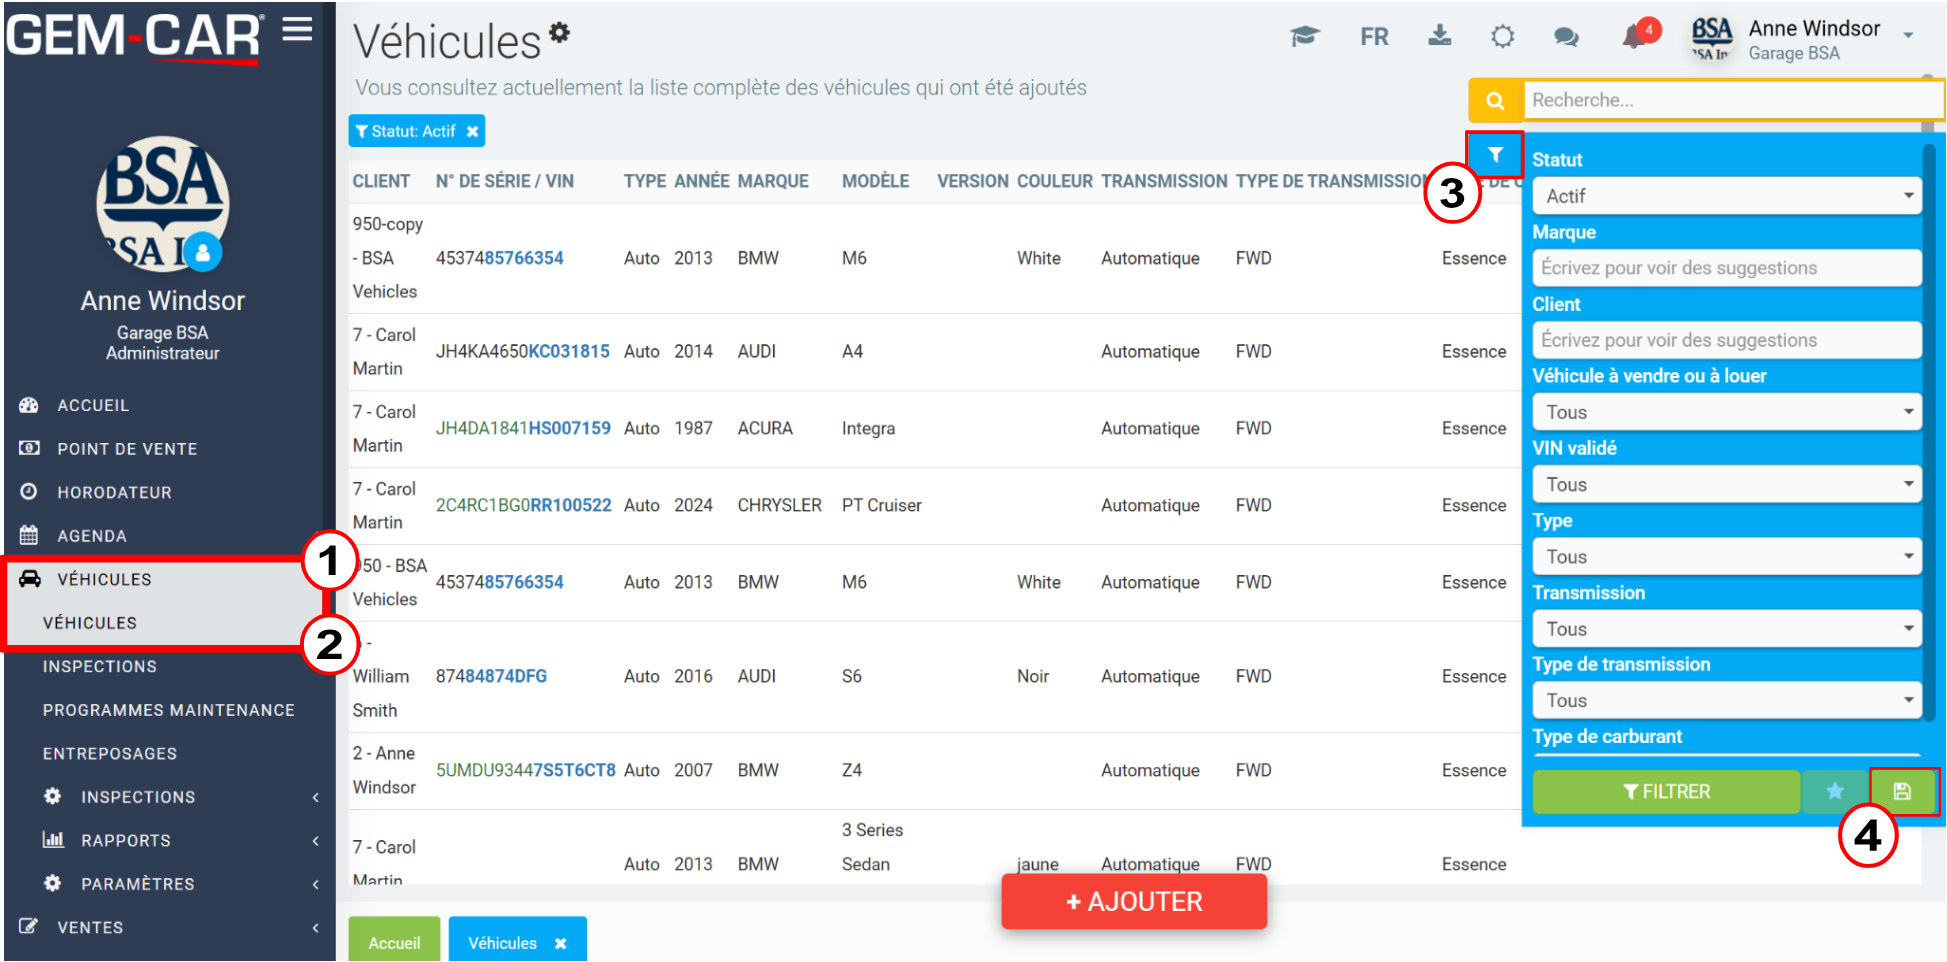Click the red AJOUTER button
Viewport: 1947px width, 962px height.
tap(1134, 901)
